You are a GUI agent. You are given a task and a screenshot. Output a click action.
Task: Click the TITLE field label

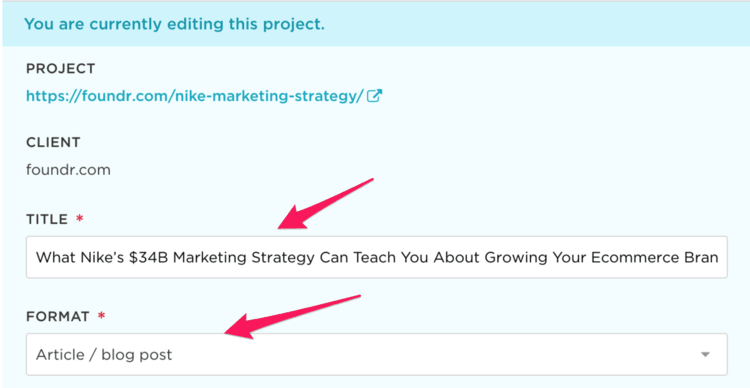click(x=47, y=220)
